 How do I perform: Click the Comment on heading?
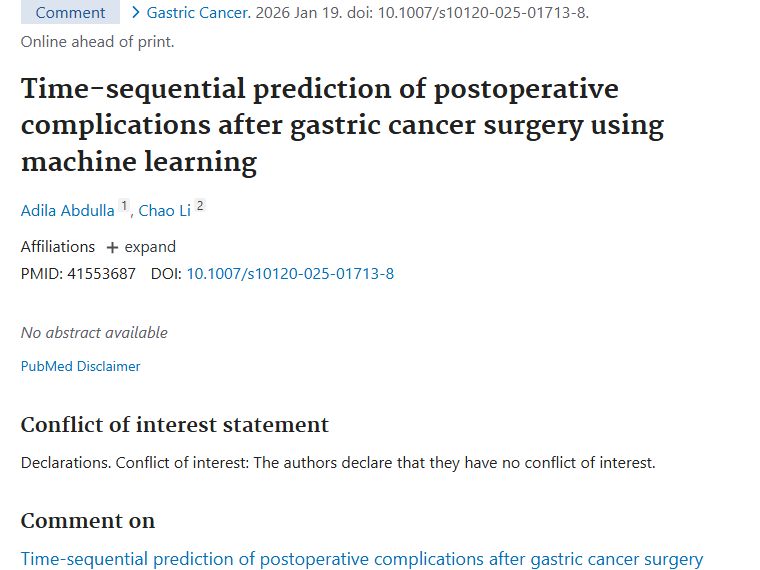click(87, 520)
